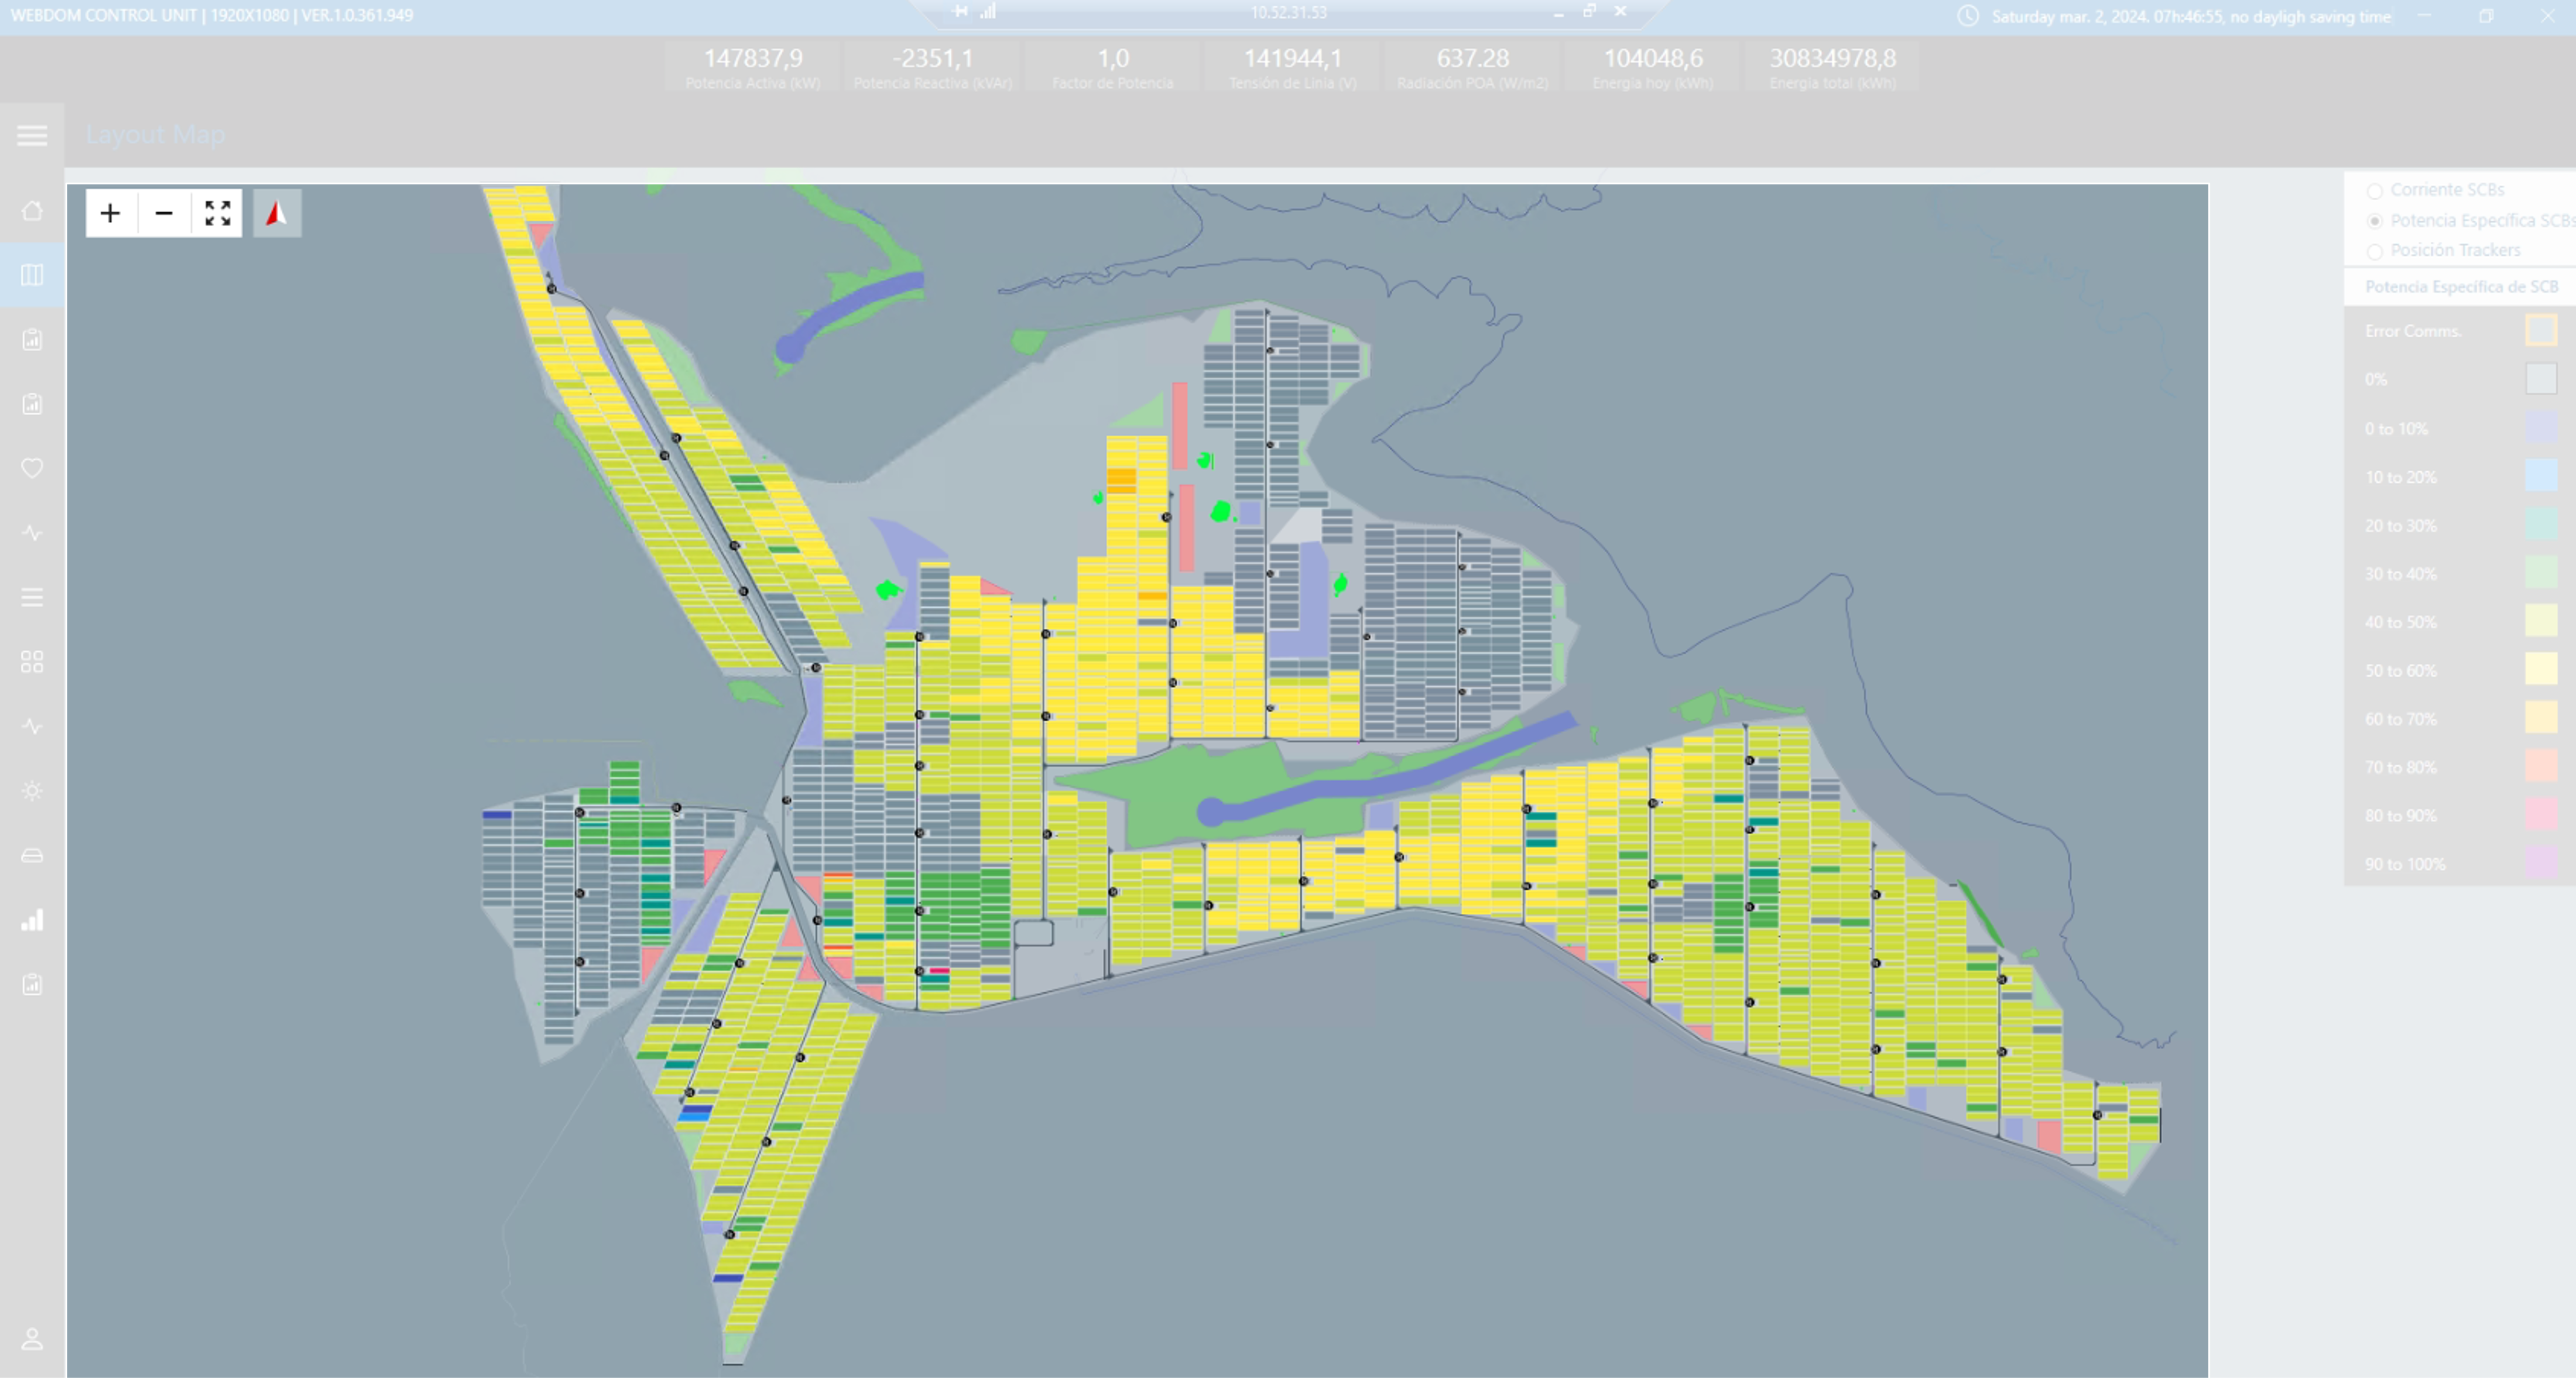Click the Tensión de Línea value 141944,1

[1292, 59]
